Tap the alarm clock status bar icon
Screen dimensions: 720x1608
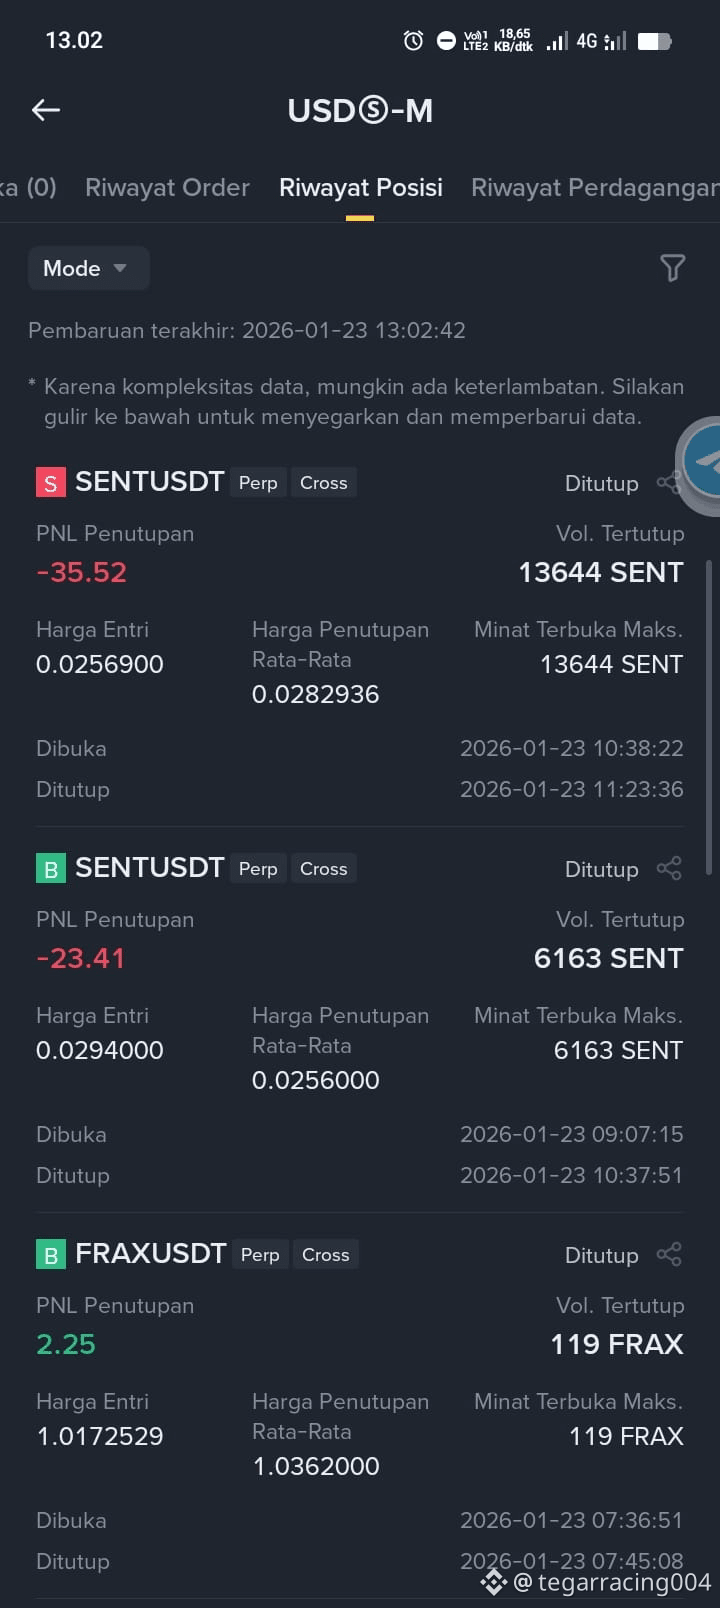pyautogui.click(x=413, y=40)
